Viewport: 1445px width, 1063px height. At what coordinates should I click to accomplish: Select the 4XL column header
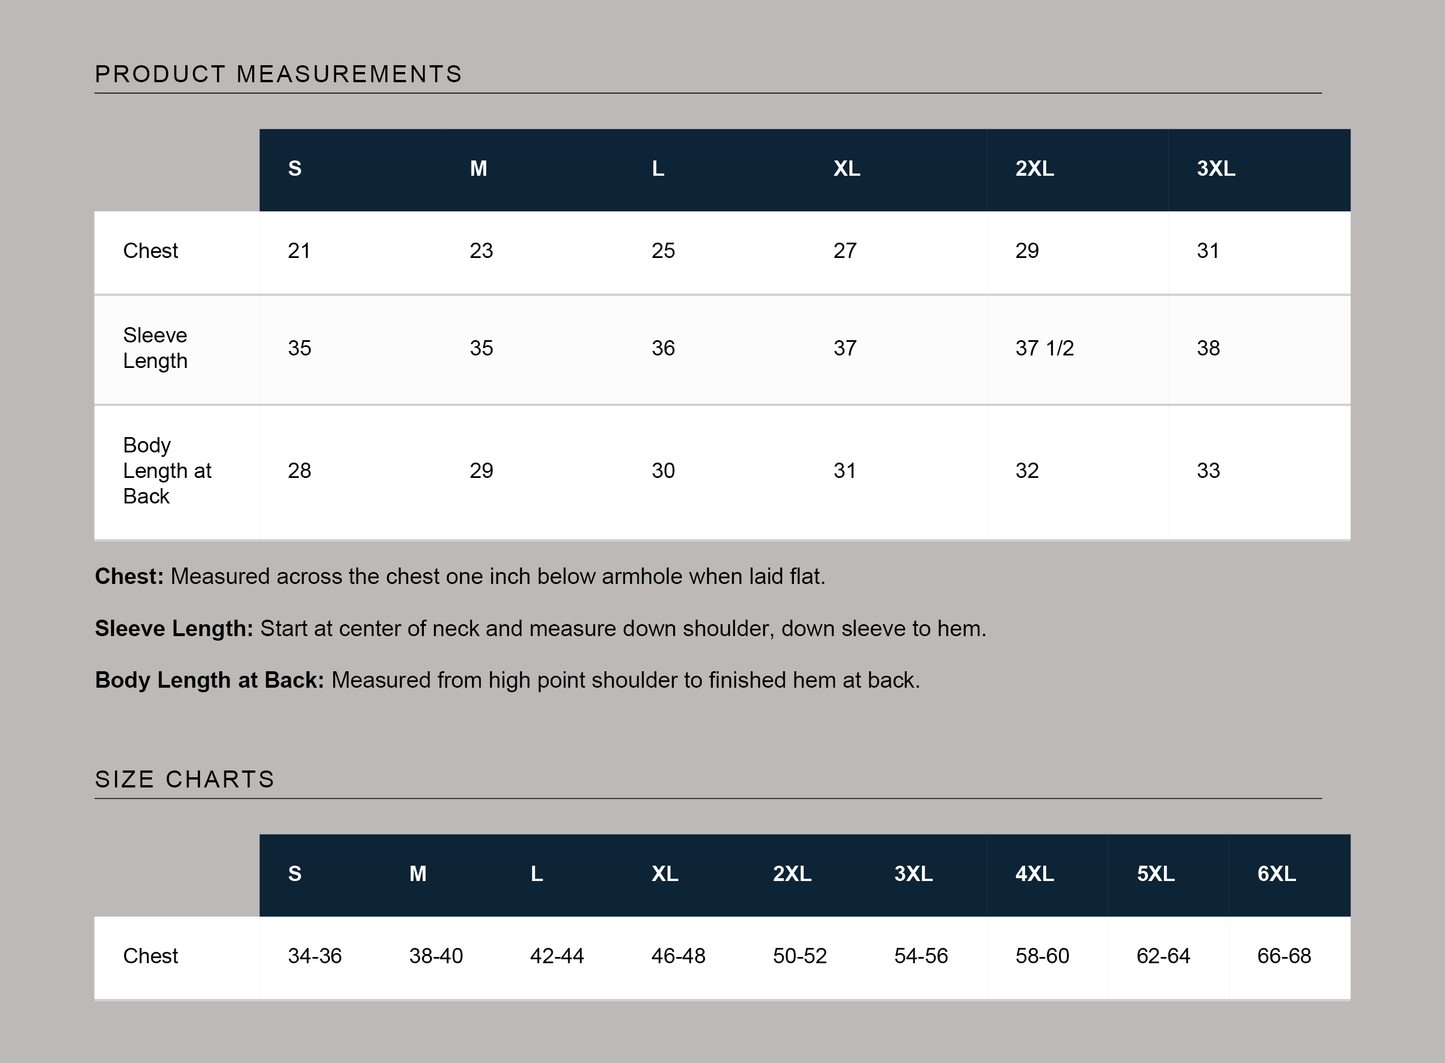(1034, 874)
